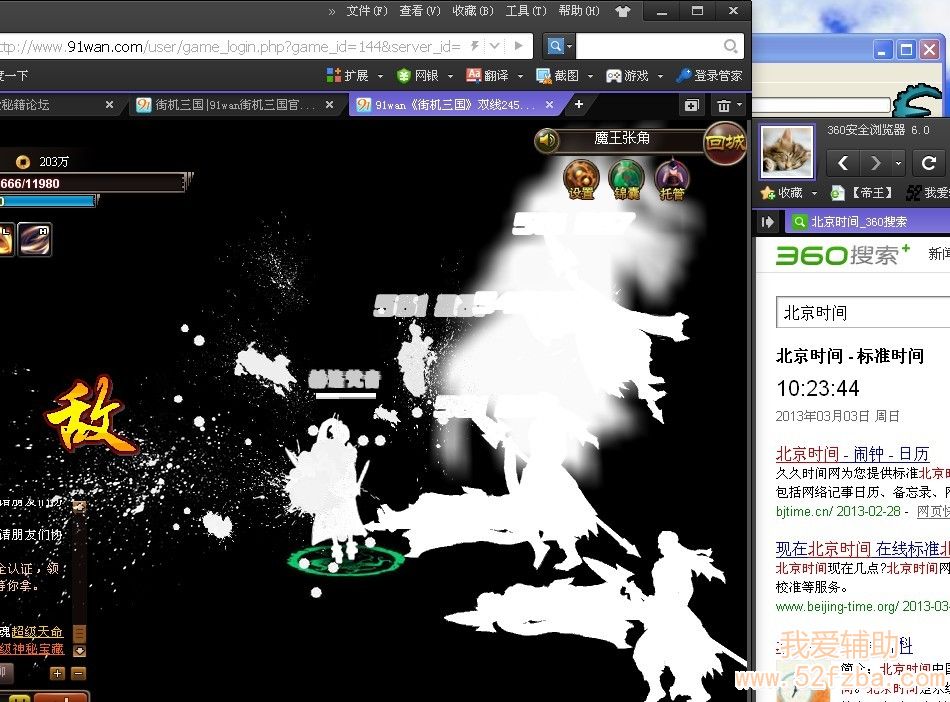Open the closed-tabs trash dropdown
The height and width of the screenshot is (702, 950).
click(729, 105)
